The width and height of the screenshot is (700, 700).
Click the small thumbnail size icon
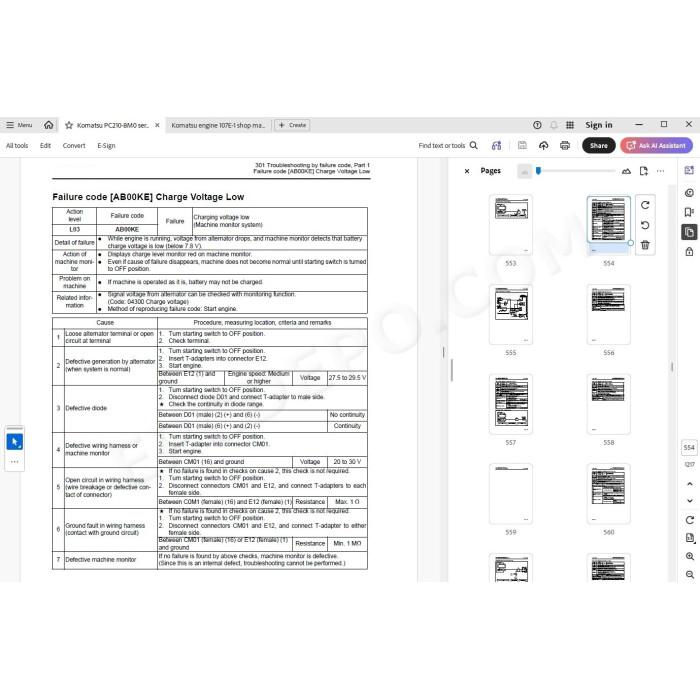[525, 171]
